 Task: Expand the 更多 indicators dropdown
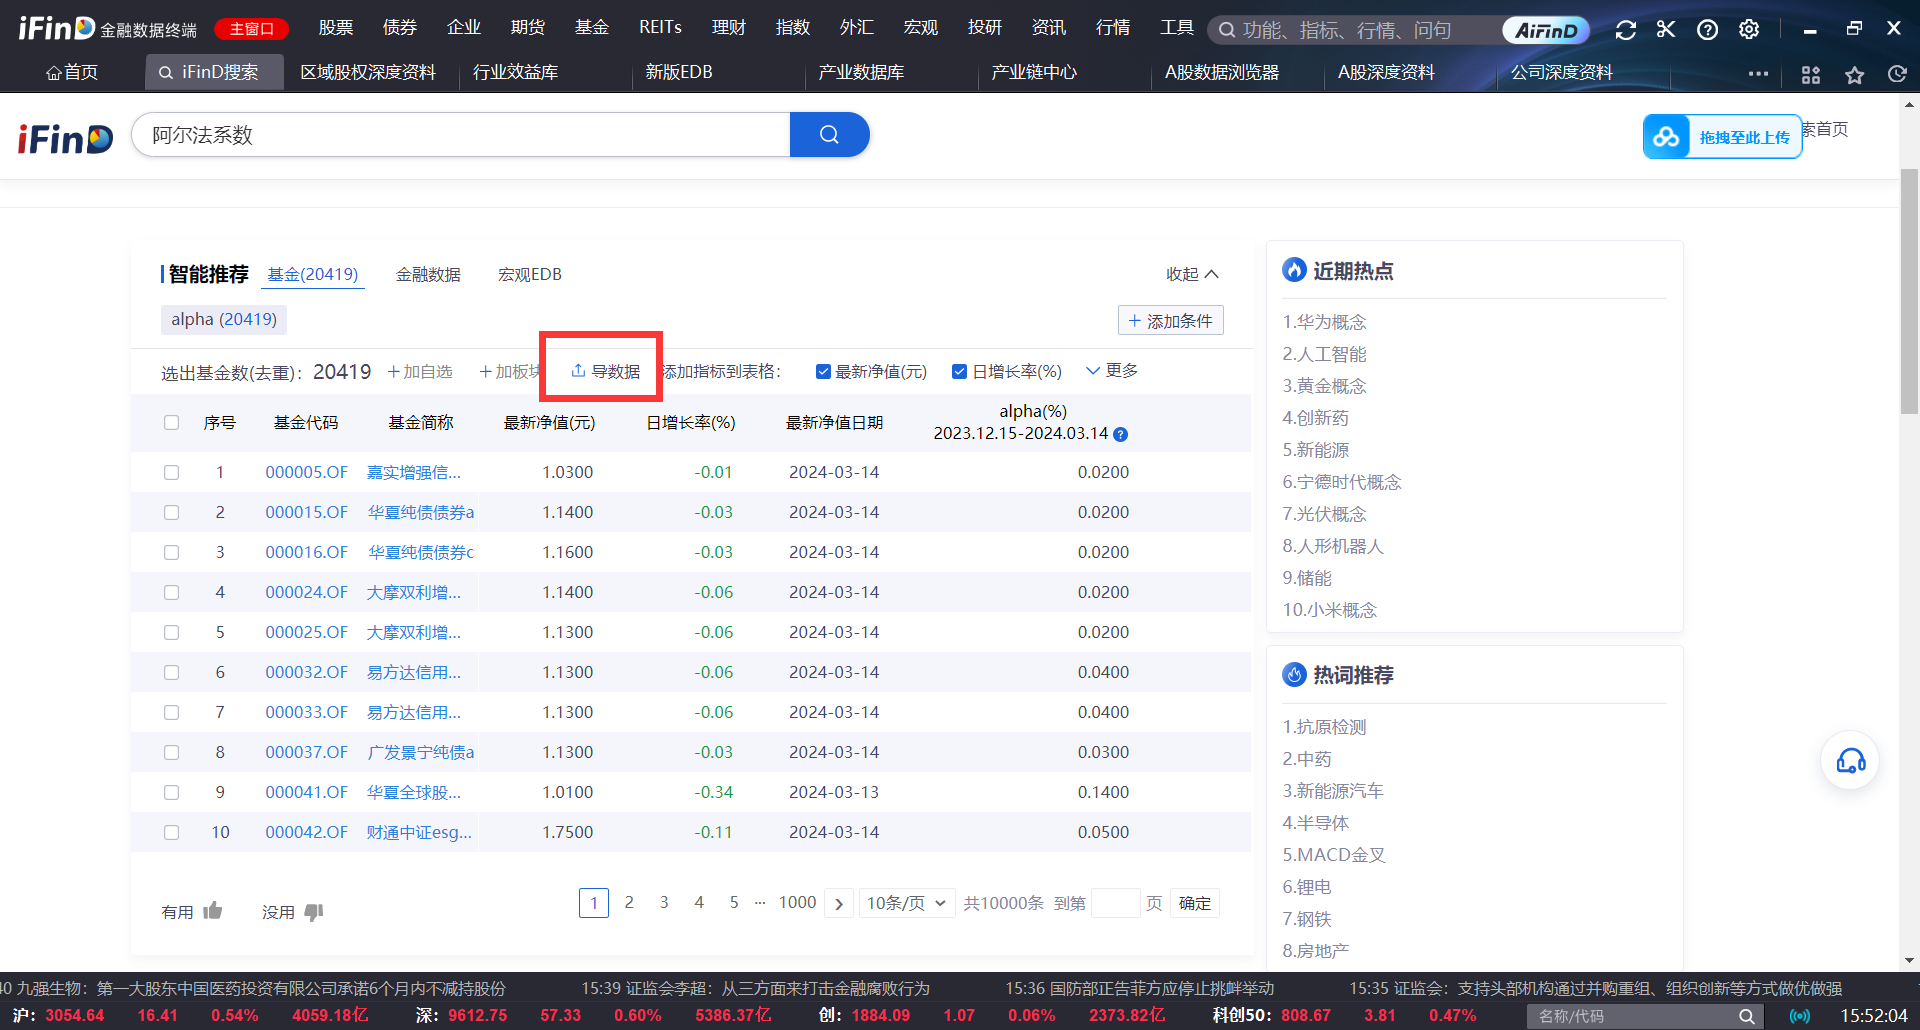[1112, 371]
